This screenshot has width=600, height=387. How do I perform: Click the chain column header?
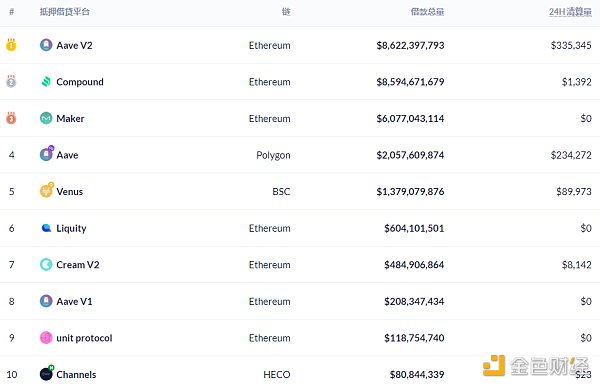[x=286, y=12]
